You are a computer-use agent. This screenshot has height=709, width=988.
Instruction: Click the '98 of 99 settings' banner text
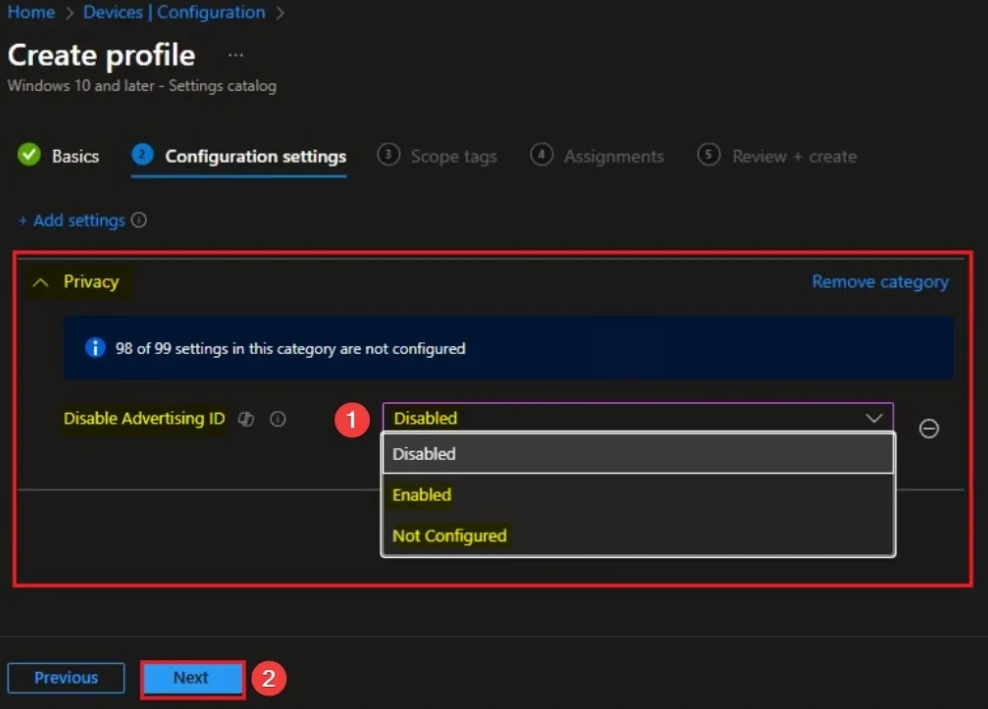[290, 349]
